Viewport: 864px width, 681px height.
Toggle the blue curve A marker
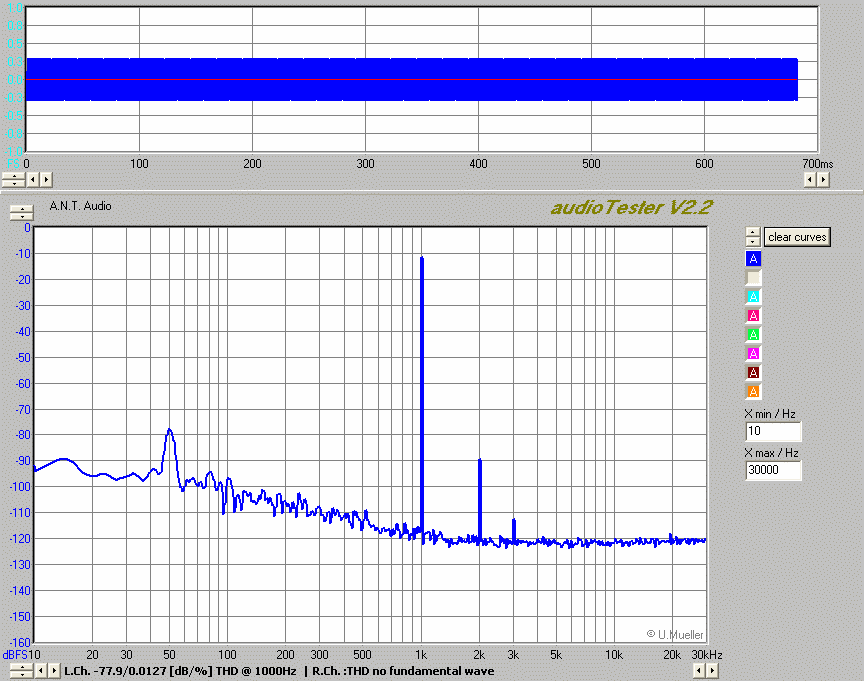click(x=754, y=259)
